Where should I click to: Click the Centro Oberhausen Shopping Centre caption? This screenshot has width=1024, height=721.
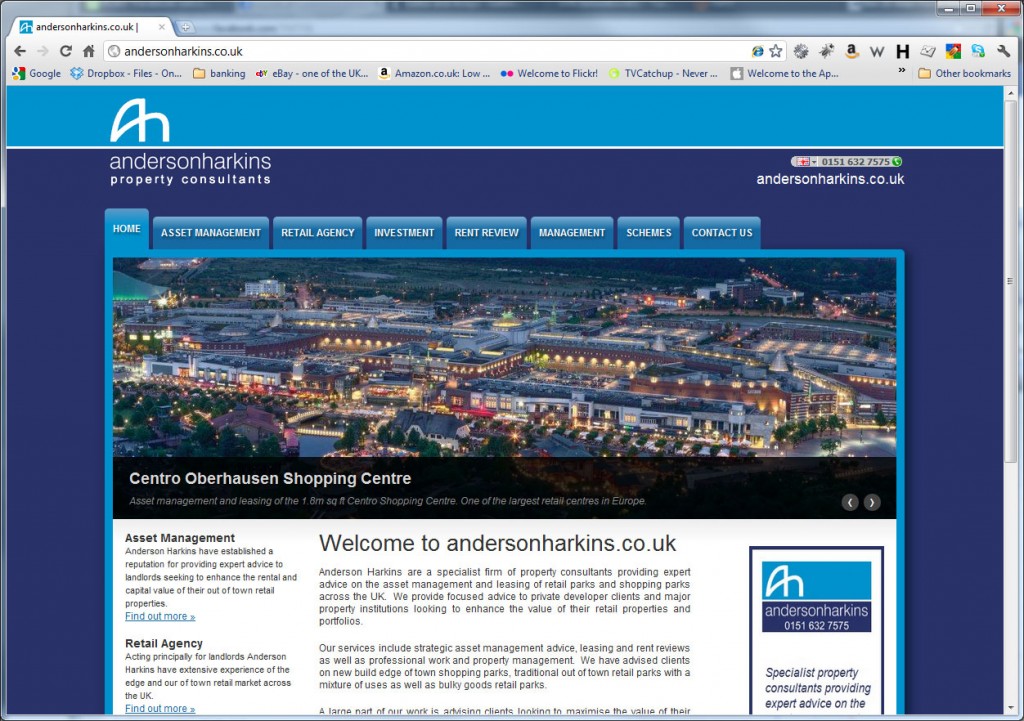(270, 478)
